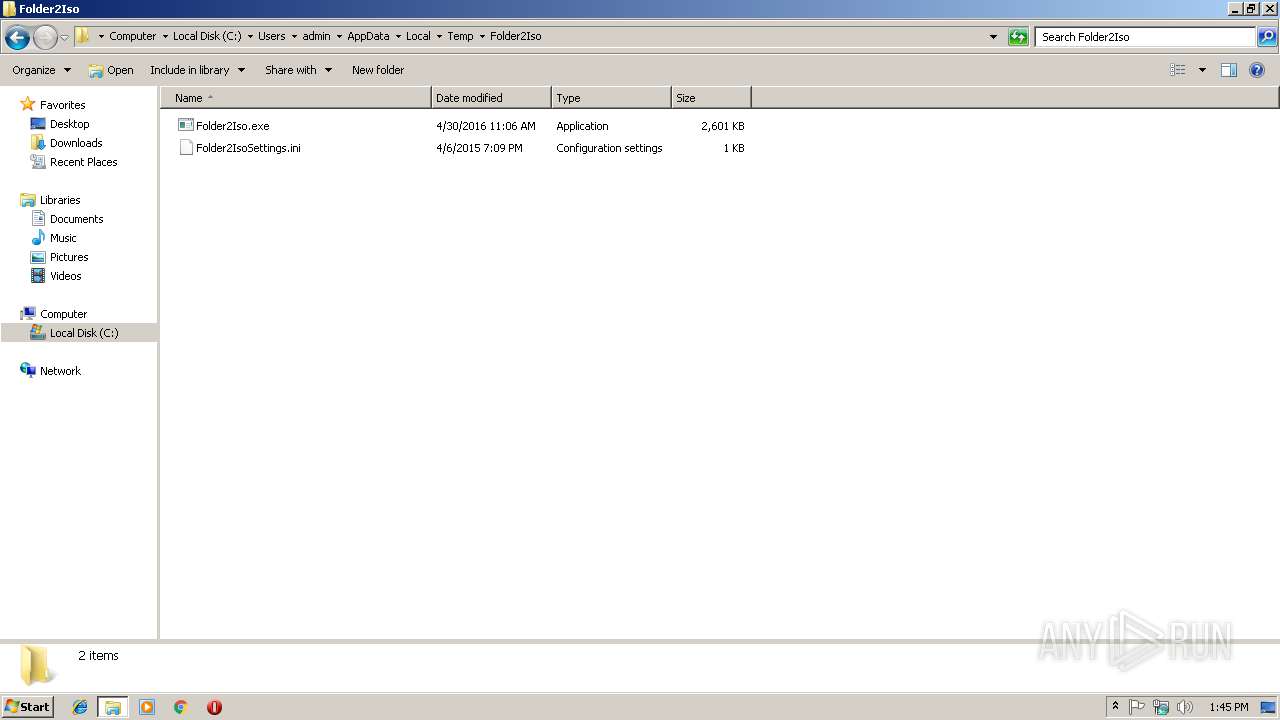Open address bar previous locations dropdown
Screen dimensions: 1280x720
(993, 37)
